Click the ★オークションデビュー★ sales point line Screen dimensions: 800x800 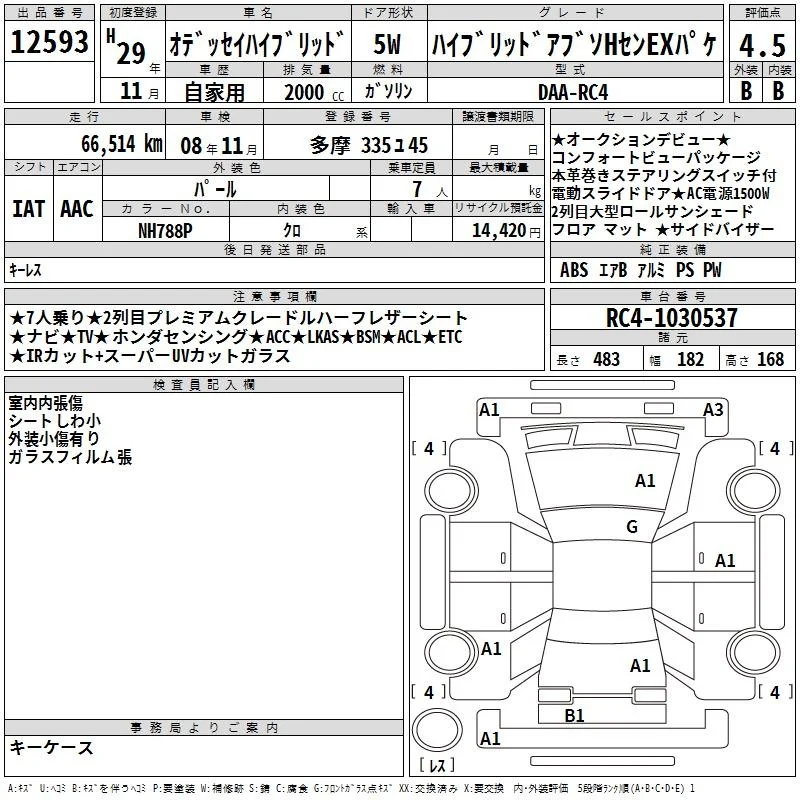[x=641, y=139]
